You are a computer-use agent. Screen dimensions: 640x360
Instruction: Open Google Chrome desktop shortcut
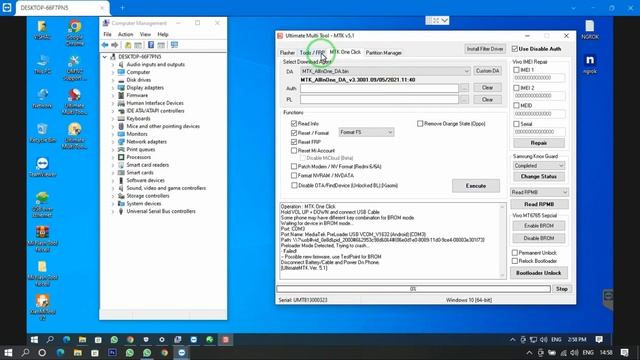point(75,32)
